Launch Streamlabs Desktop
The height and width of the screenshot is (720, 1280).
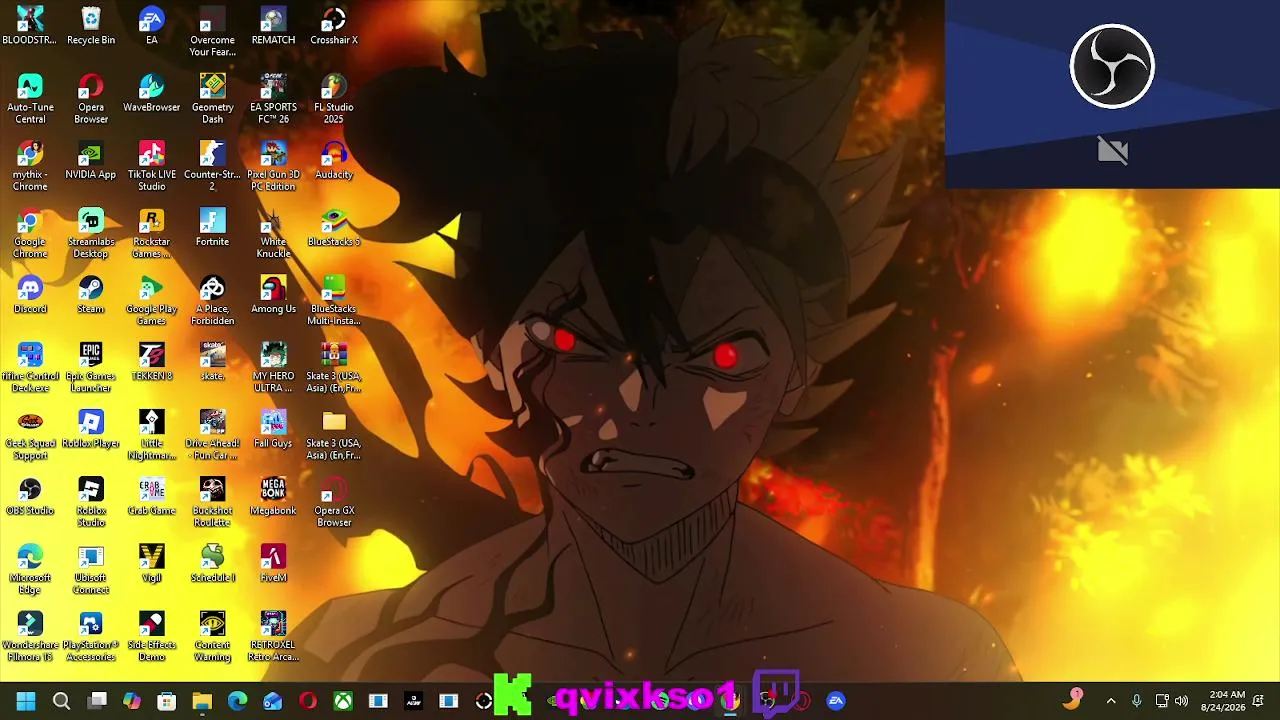click(x=91, y=233)
